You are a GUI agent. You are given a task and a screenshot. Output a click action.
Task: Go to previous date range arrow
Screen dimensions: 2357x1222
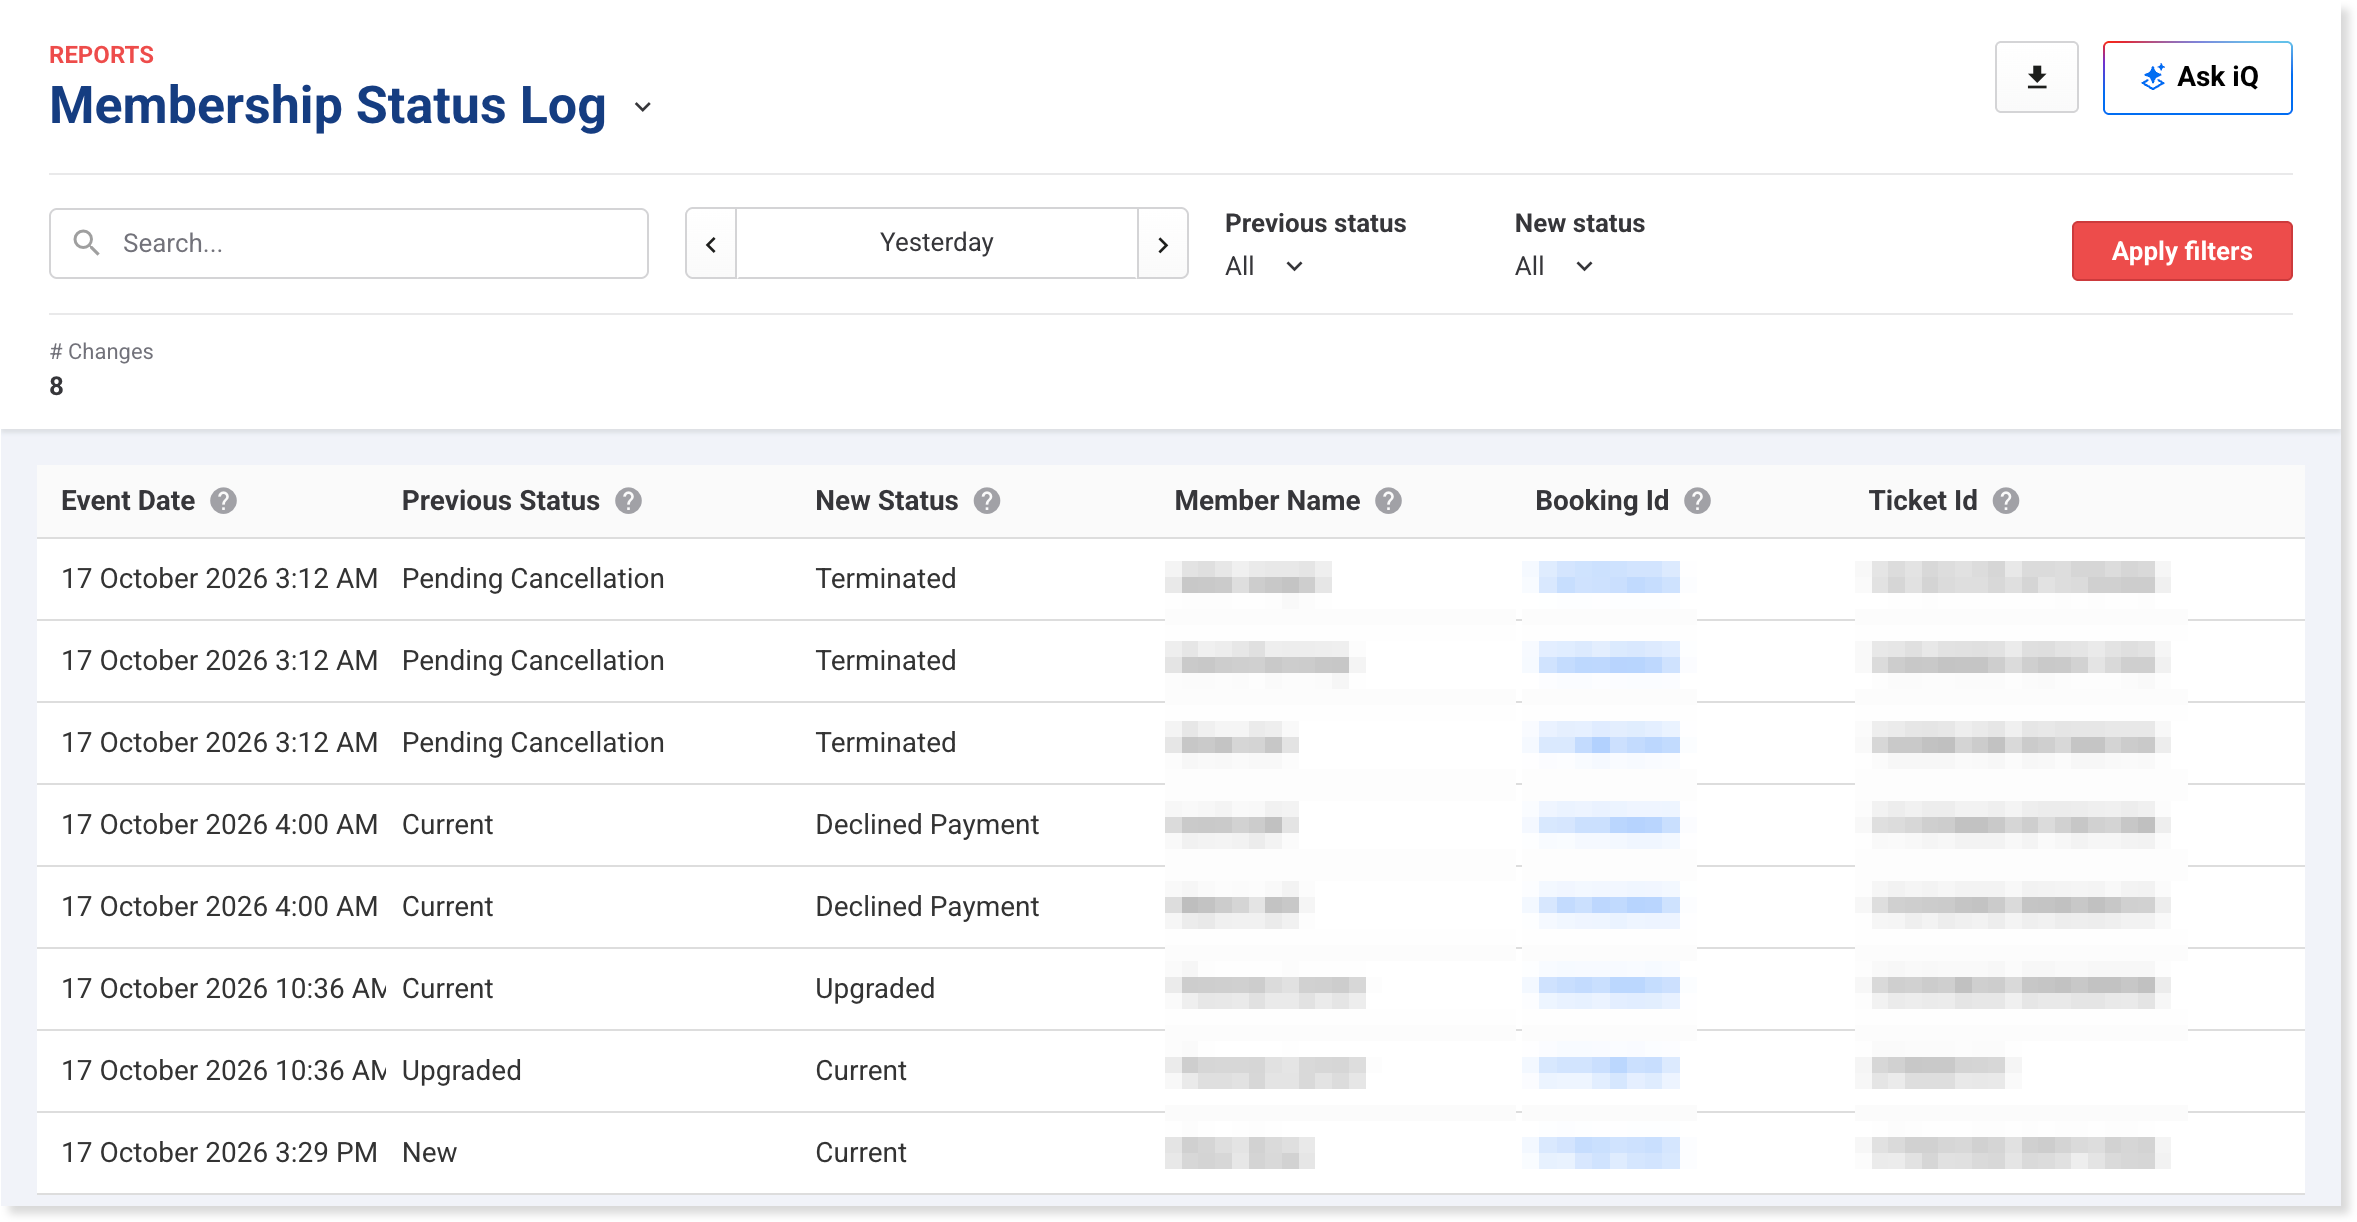pyautogui.click(x=711, y=243)
